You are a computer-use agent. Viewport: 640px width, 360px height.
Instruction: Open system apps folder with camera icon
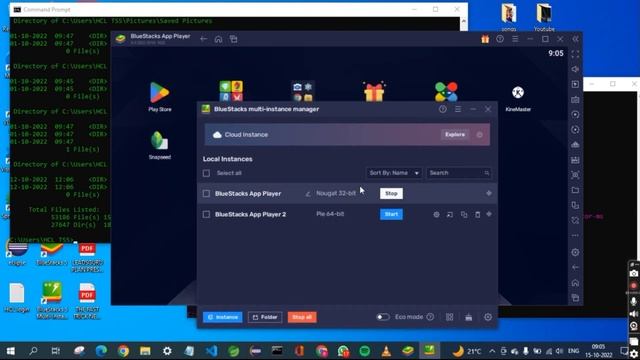(302, 91)
